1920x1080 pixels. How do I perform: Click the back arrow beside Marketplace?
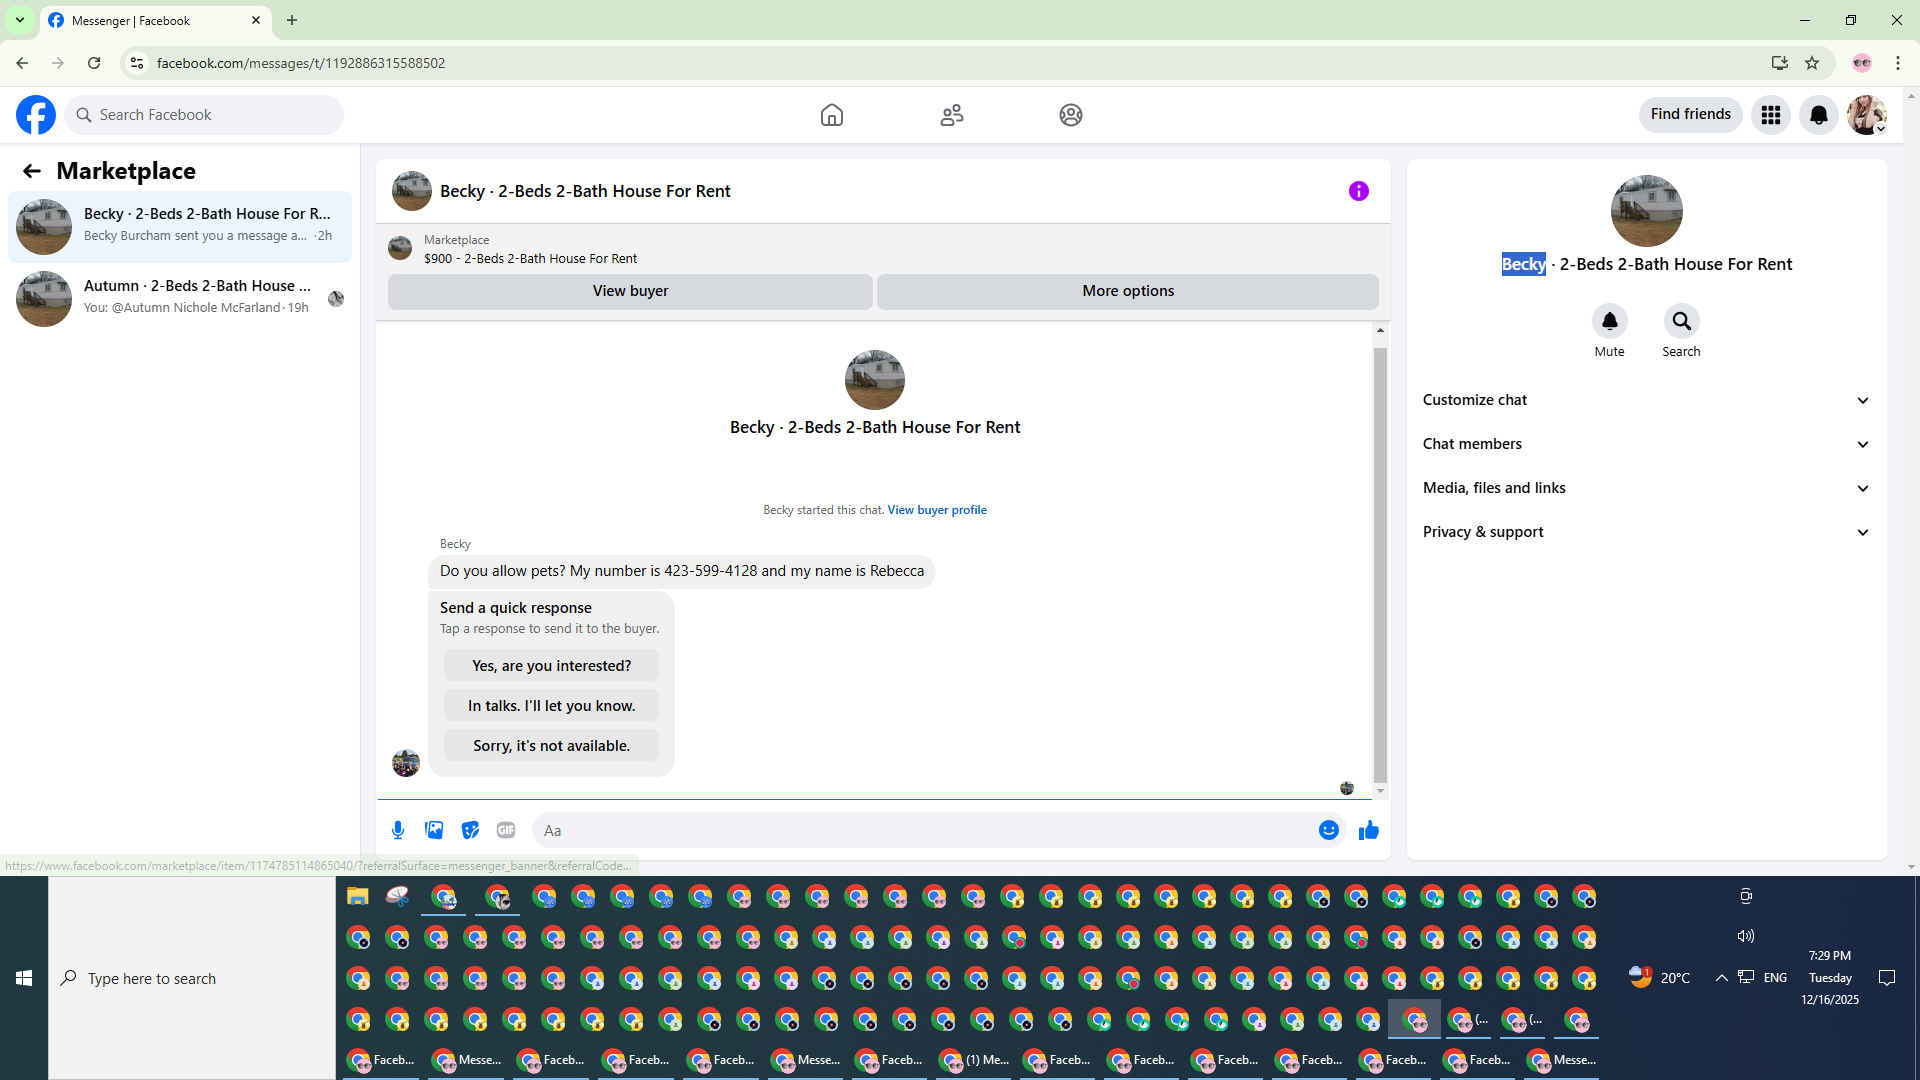[x=32, y=171]
